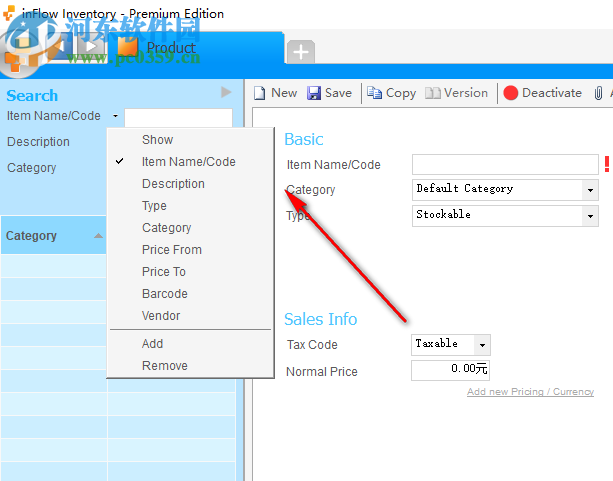The width and height of the screenshot is (613, 481).
Task: Choose Vendor menu entry
Action: [190, 316]
